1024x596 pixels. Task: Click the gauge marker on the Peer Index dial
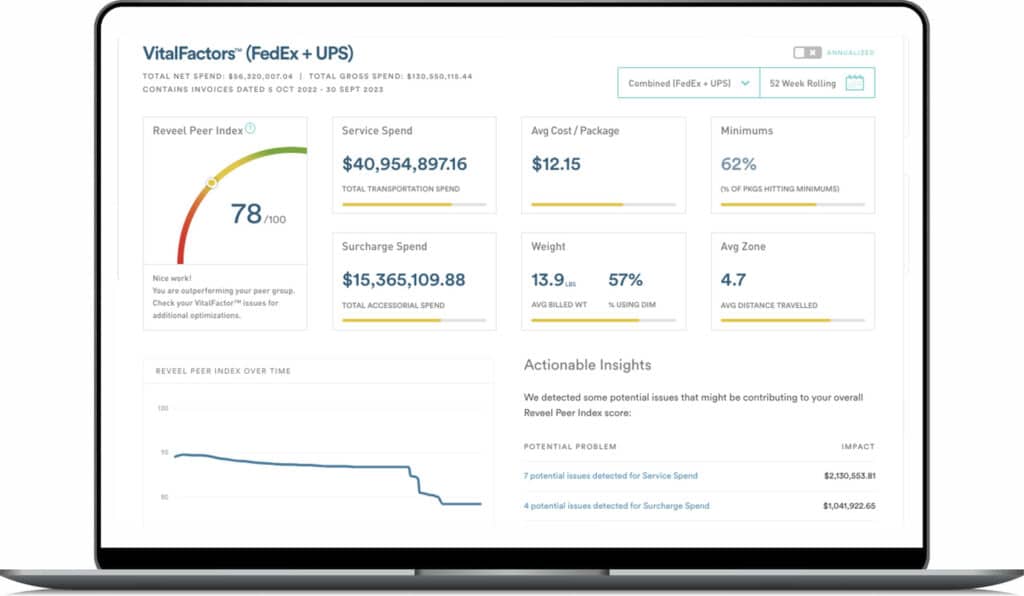211,183
